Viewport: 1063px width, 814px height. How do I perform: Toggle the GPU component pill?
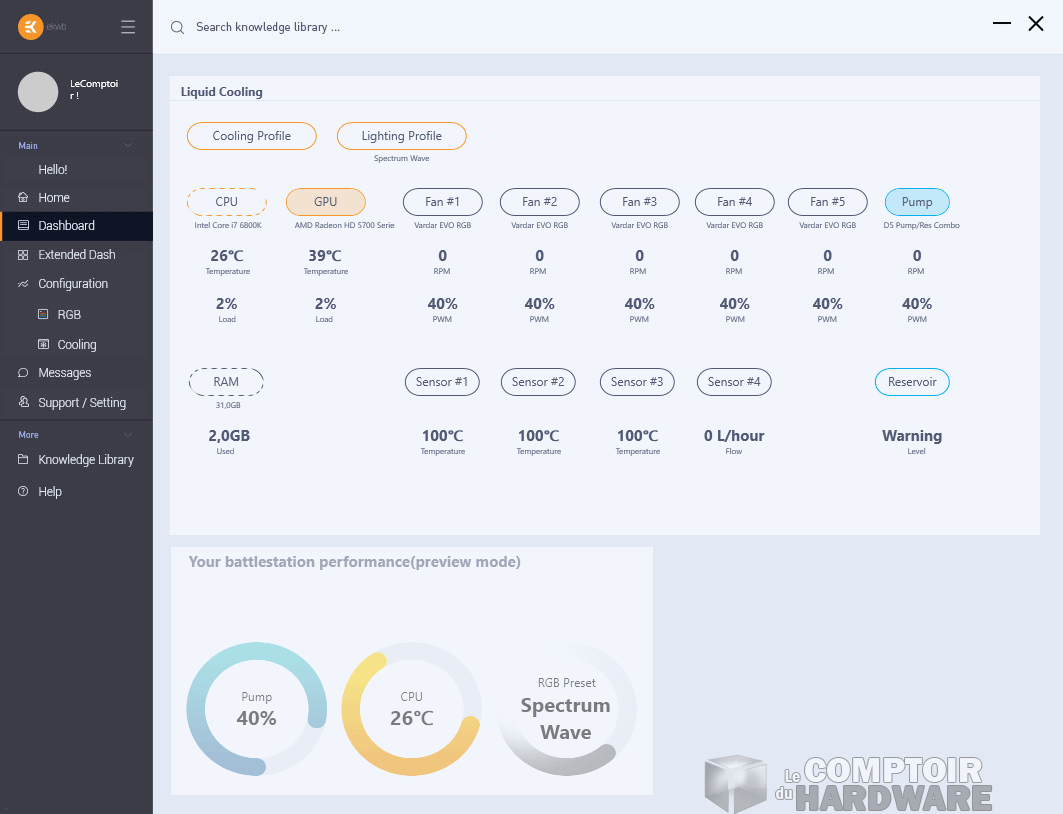tap(326, 202)
